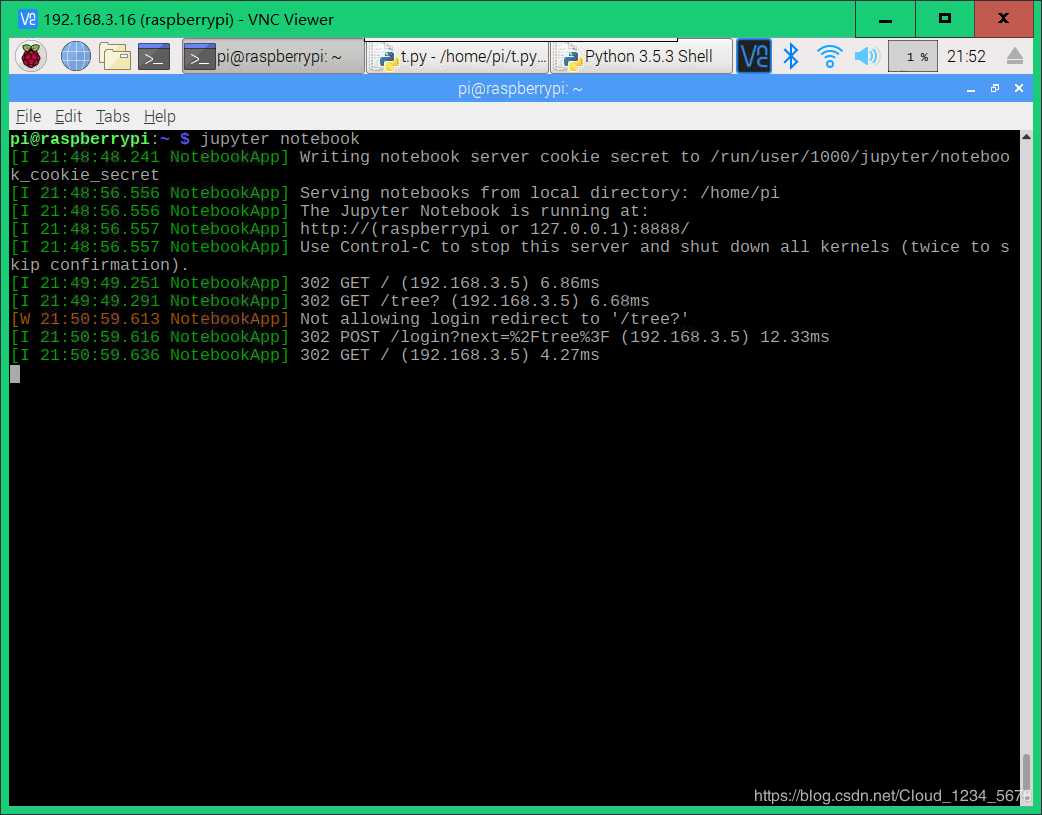Viewport: 1042px width, 815px height.
Task: Click the terminal cursor block
Action: pyautogui.click(x=15, y=374)
